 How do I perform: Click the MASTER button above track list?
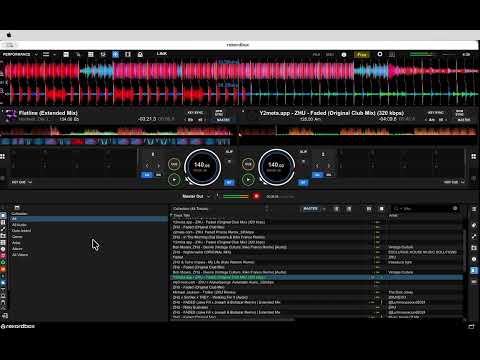point(311,209)
